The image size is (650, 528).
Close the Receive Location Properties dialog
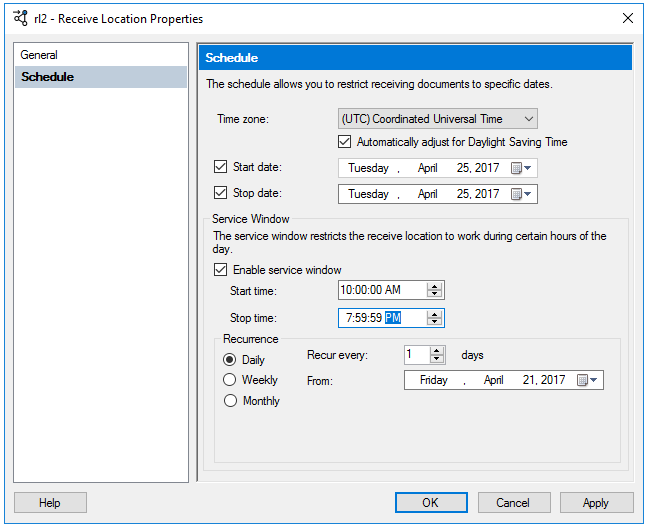[628, 18]
